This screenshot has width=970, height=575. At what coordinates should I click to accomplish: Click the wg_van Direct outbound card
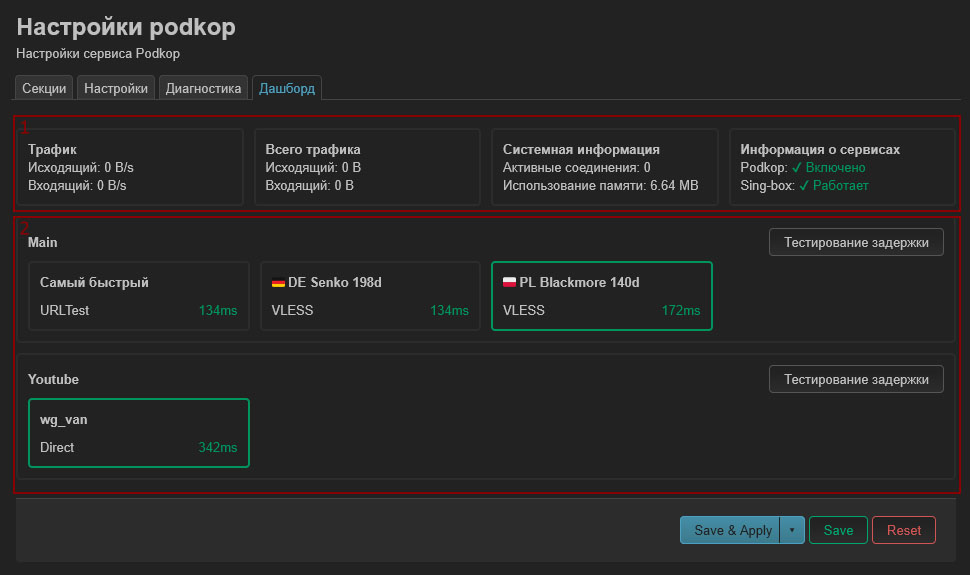coord(138,433)
